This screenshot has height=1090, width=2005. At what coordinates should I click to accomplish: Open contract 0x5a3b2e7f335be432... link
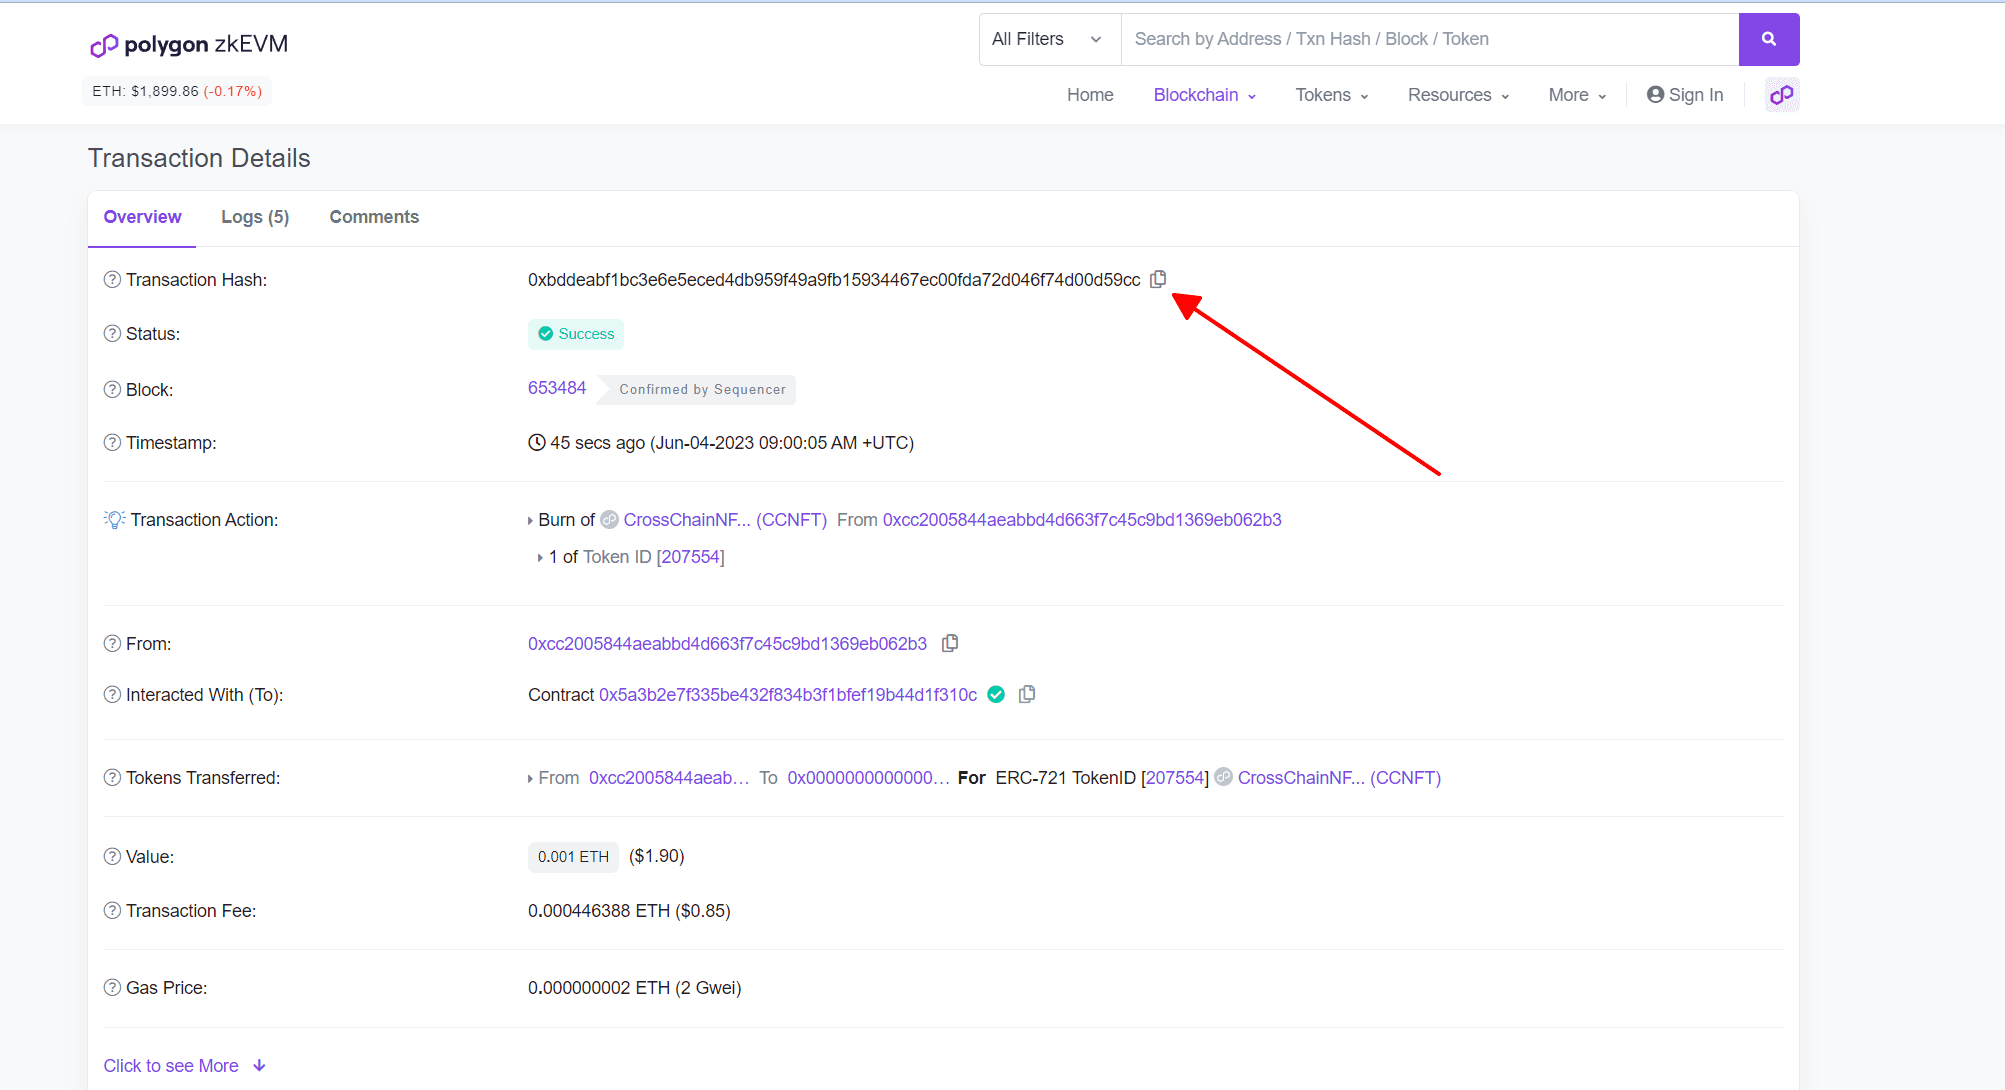tap(788, 695)
